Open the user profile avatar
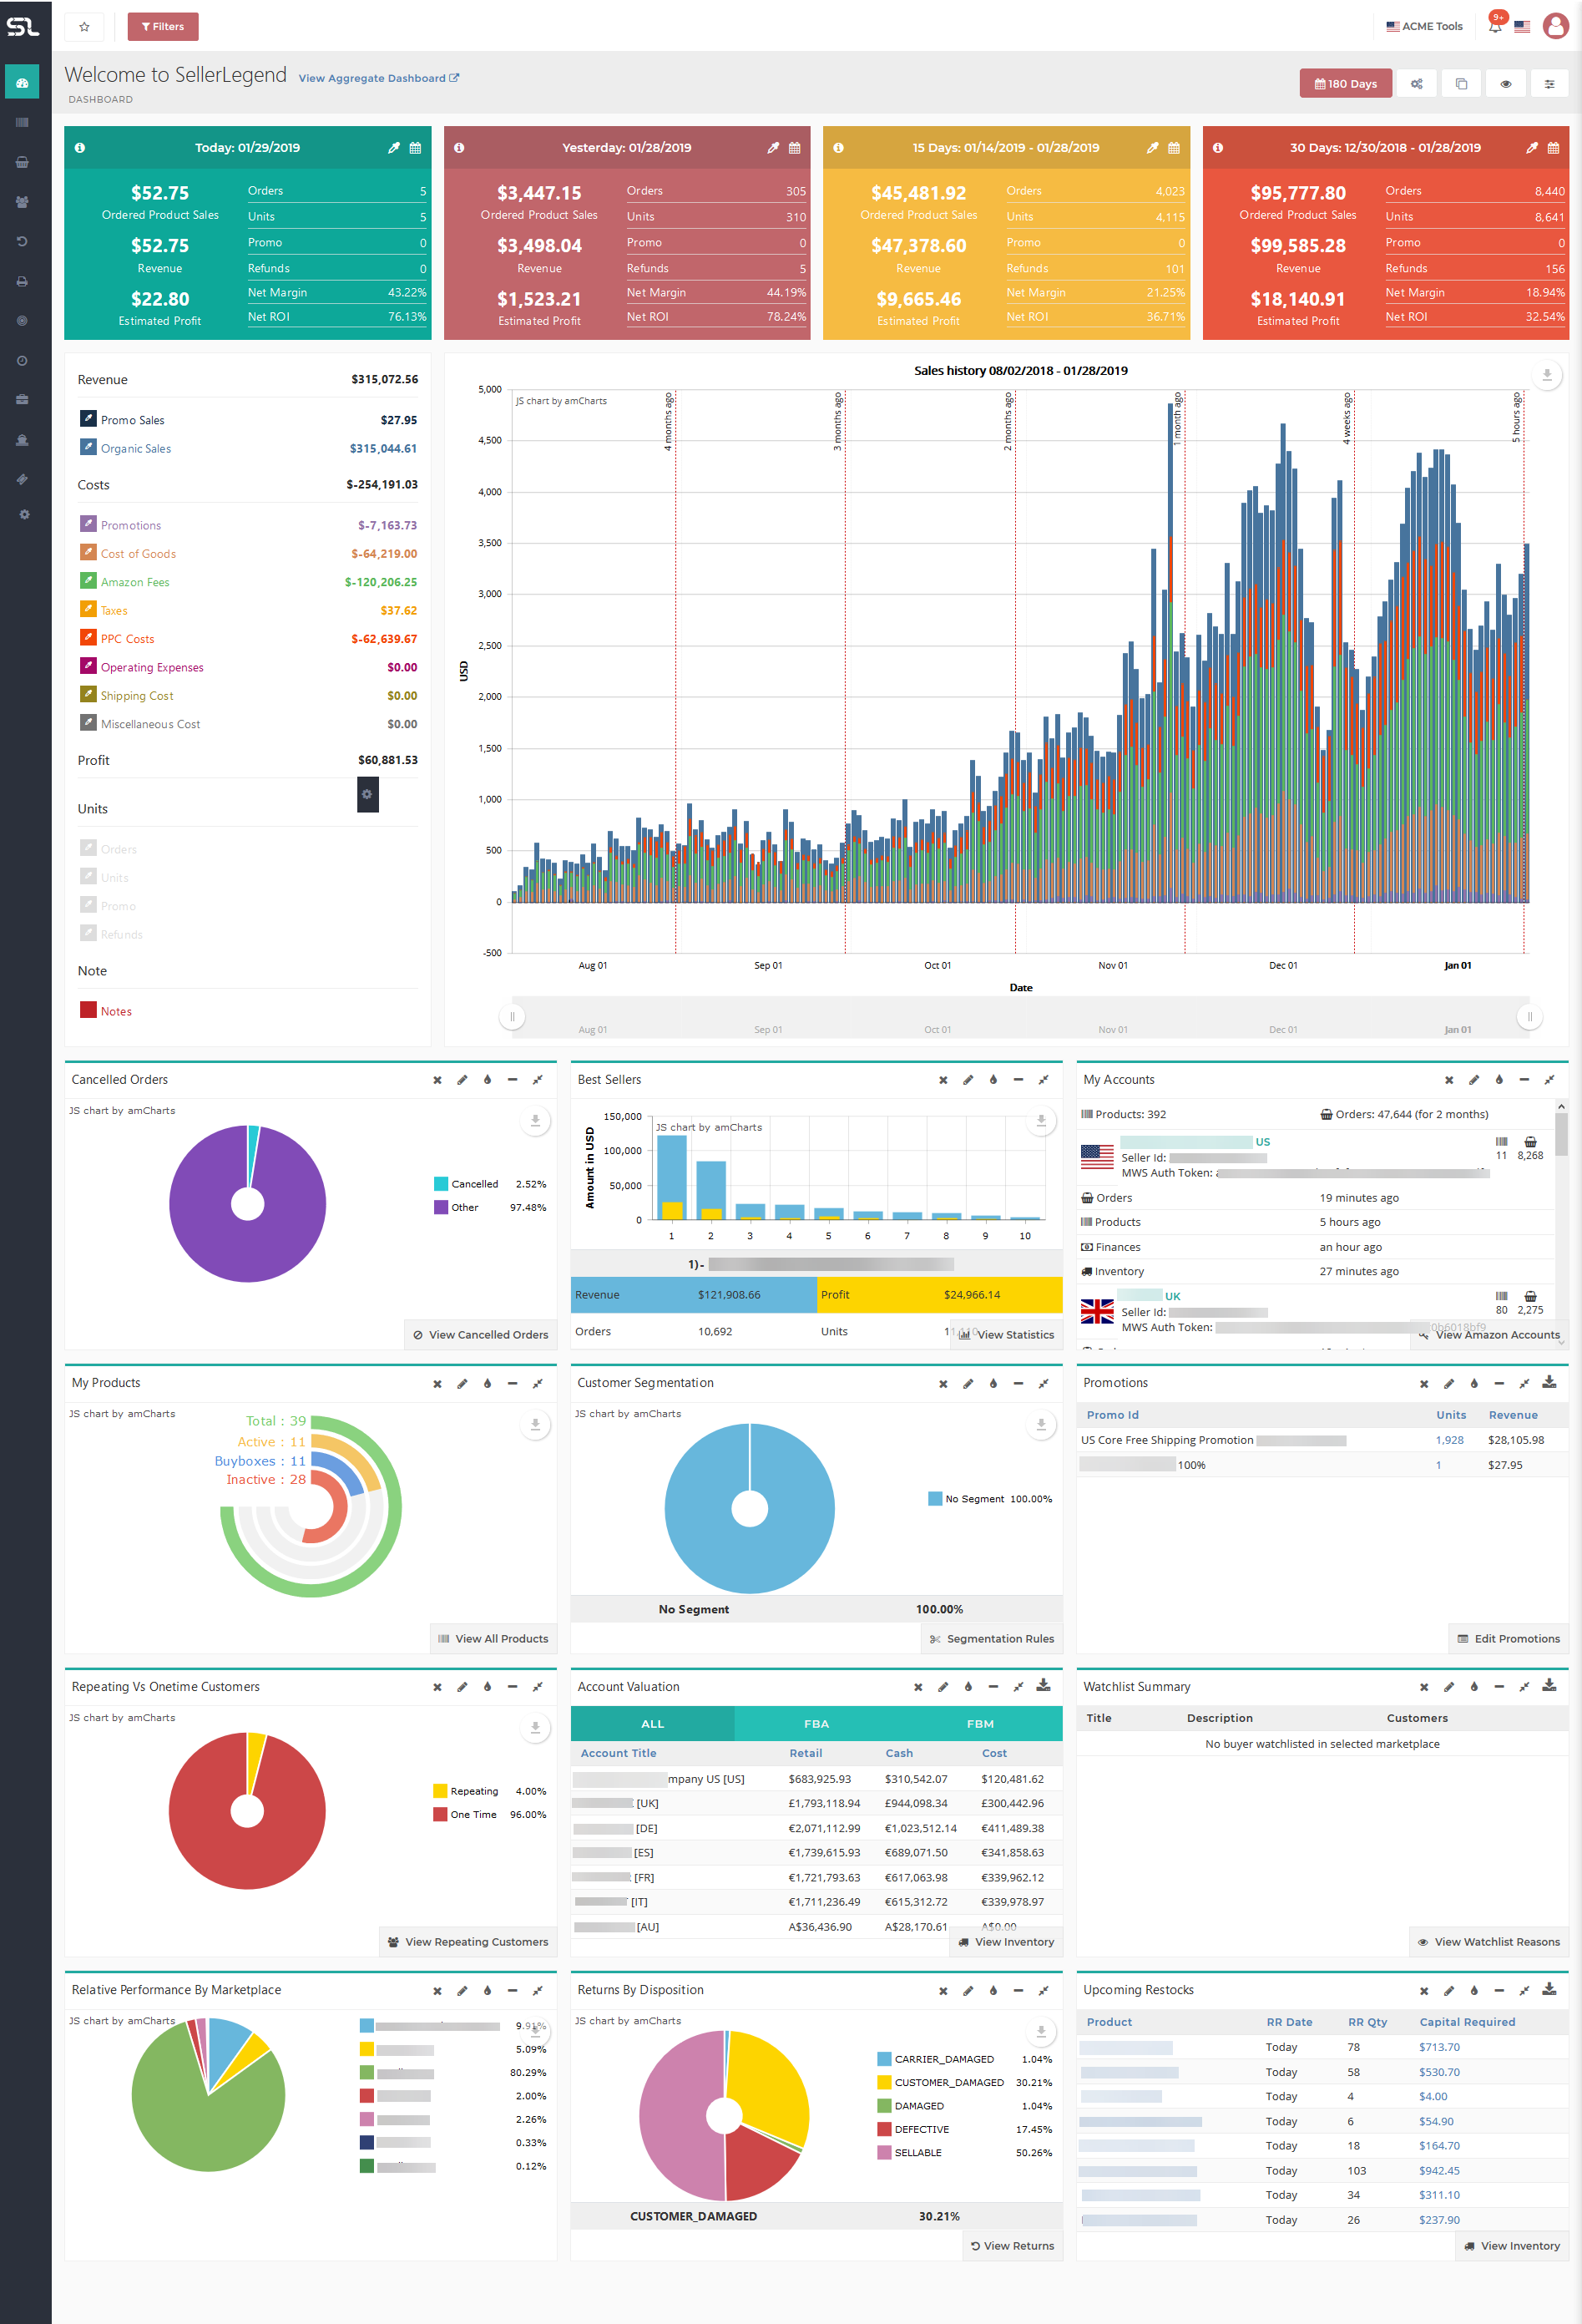 (1555, 27)
